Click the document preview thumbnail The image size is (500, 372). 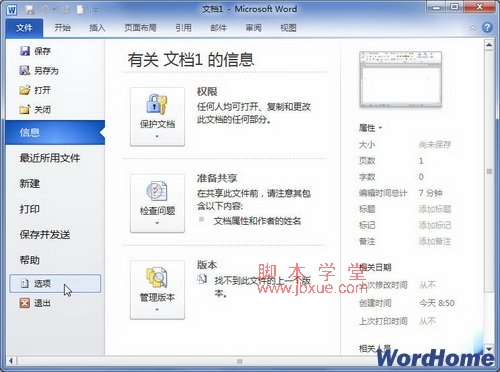pos(400,79)
